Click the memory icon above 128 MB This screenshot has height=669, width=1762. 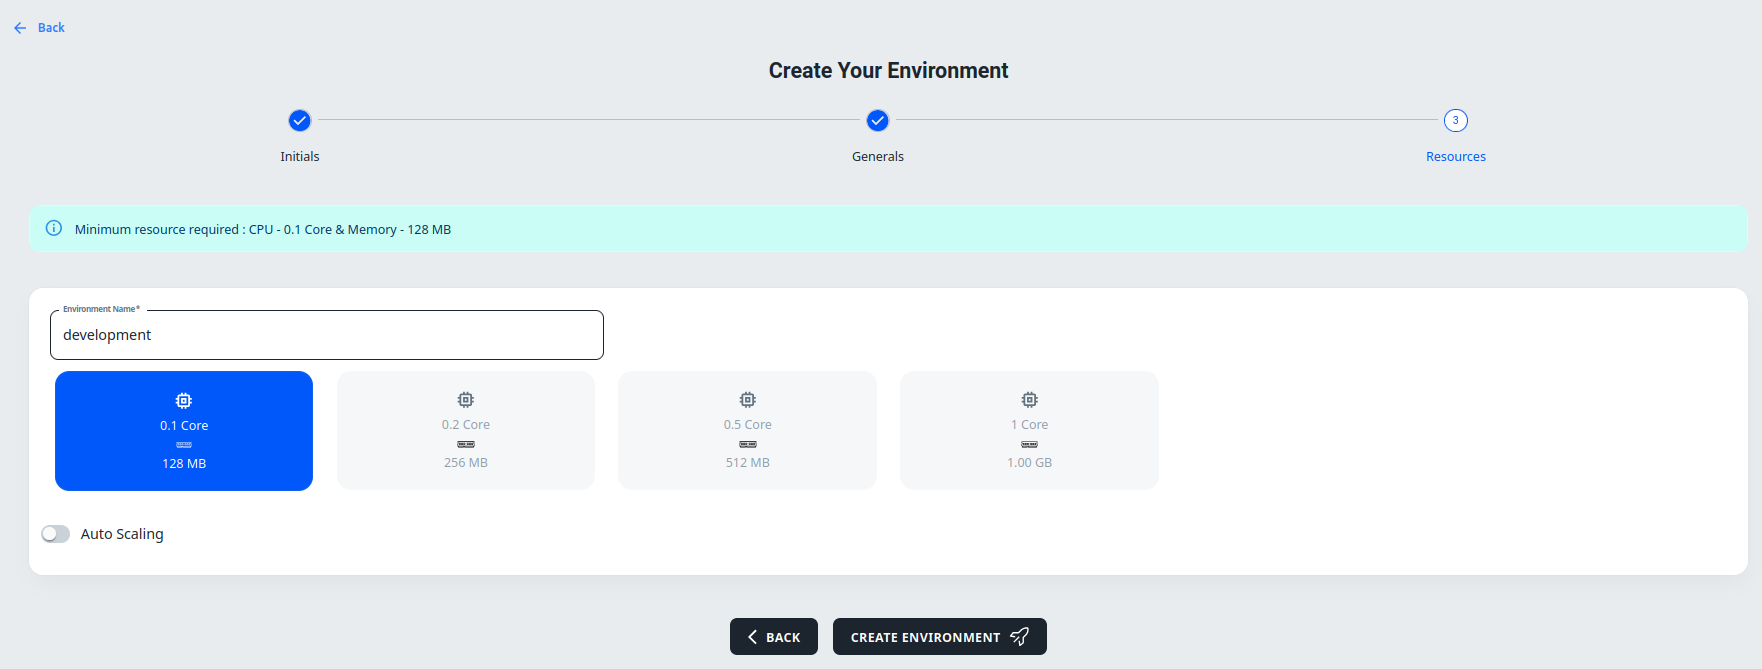[184, 445]
